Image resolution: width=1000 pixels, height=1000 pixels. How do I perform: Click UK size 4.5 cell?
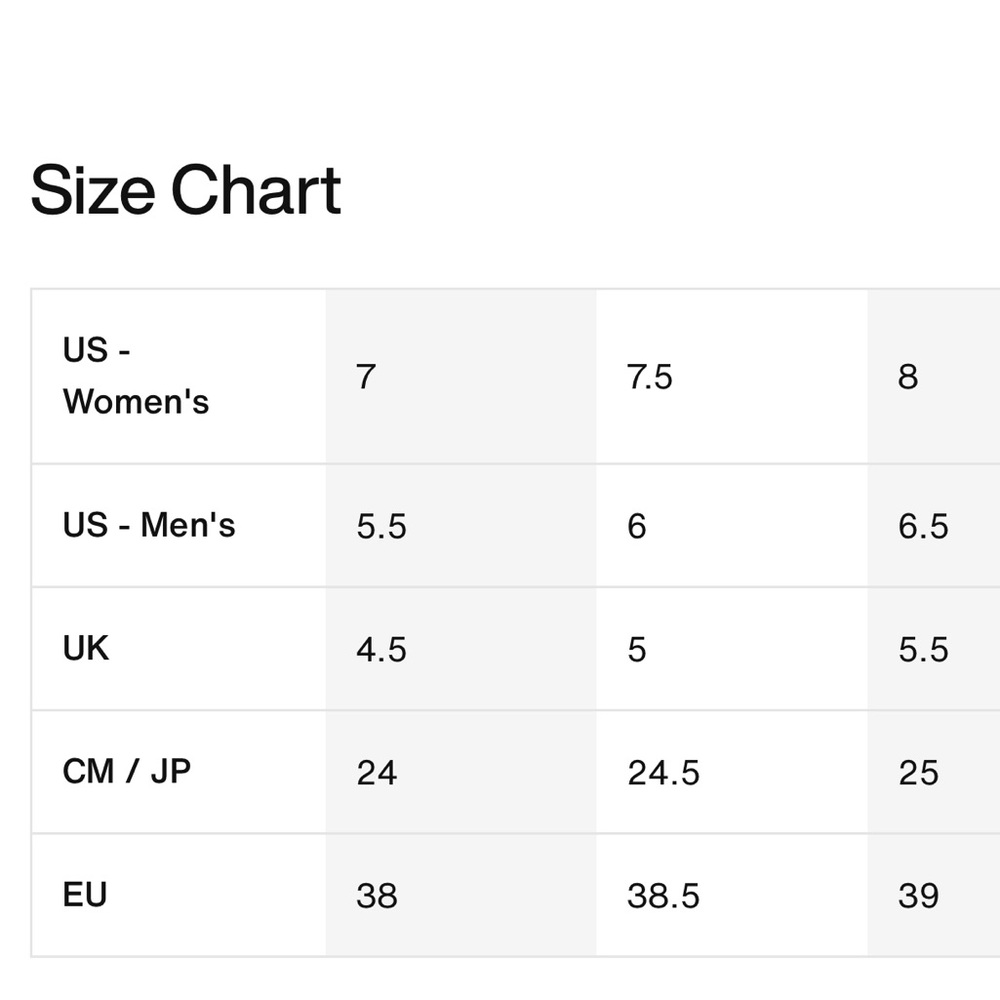(461, 649)
